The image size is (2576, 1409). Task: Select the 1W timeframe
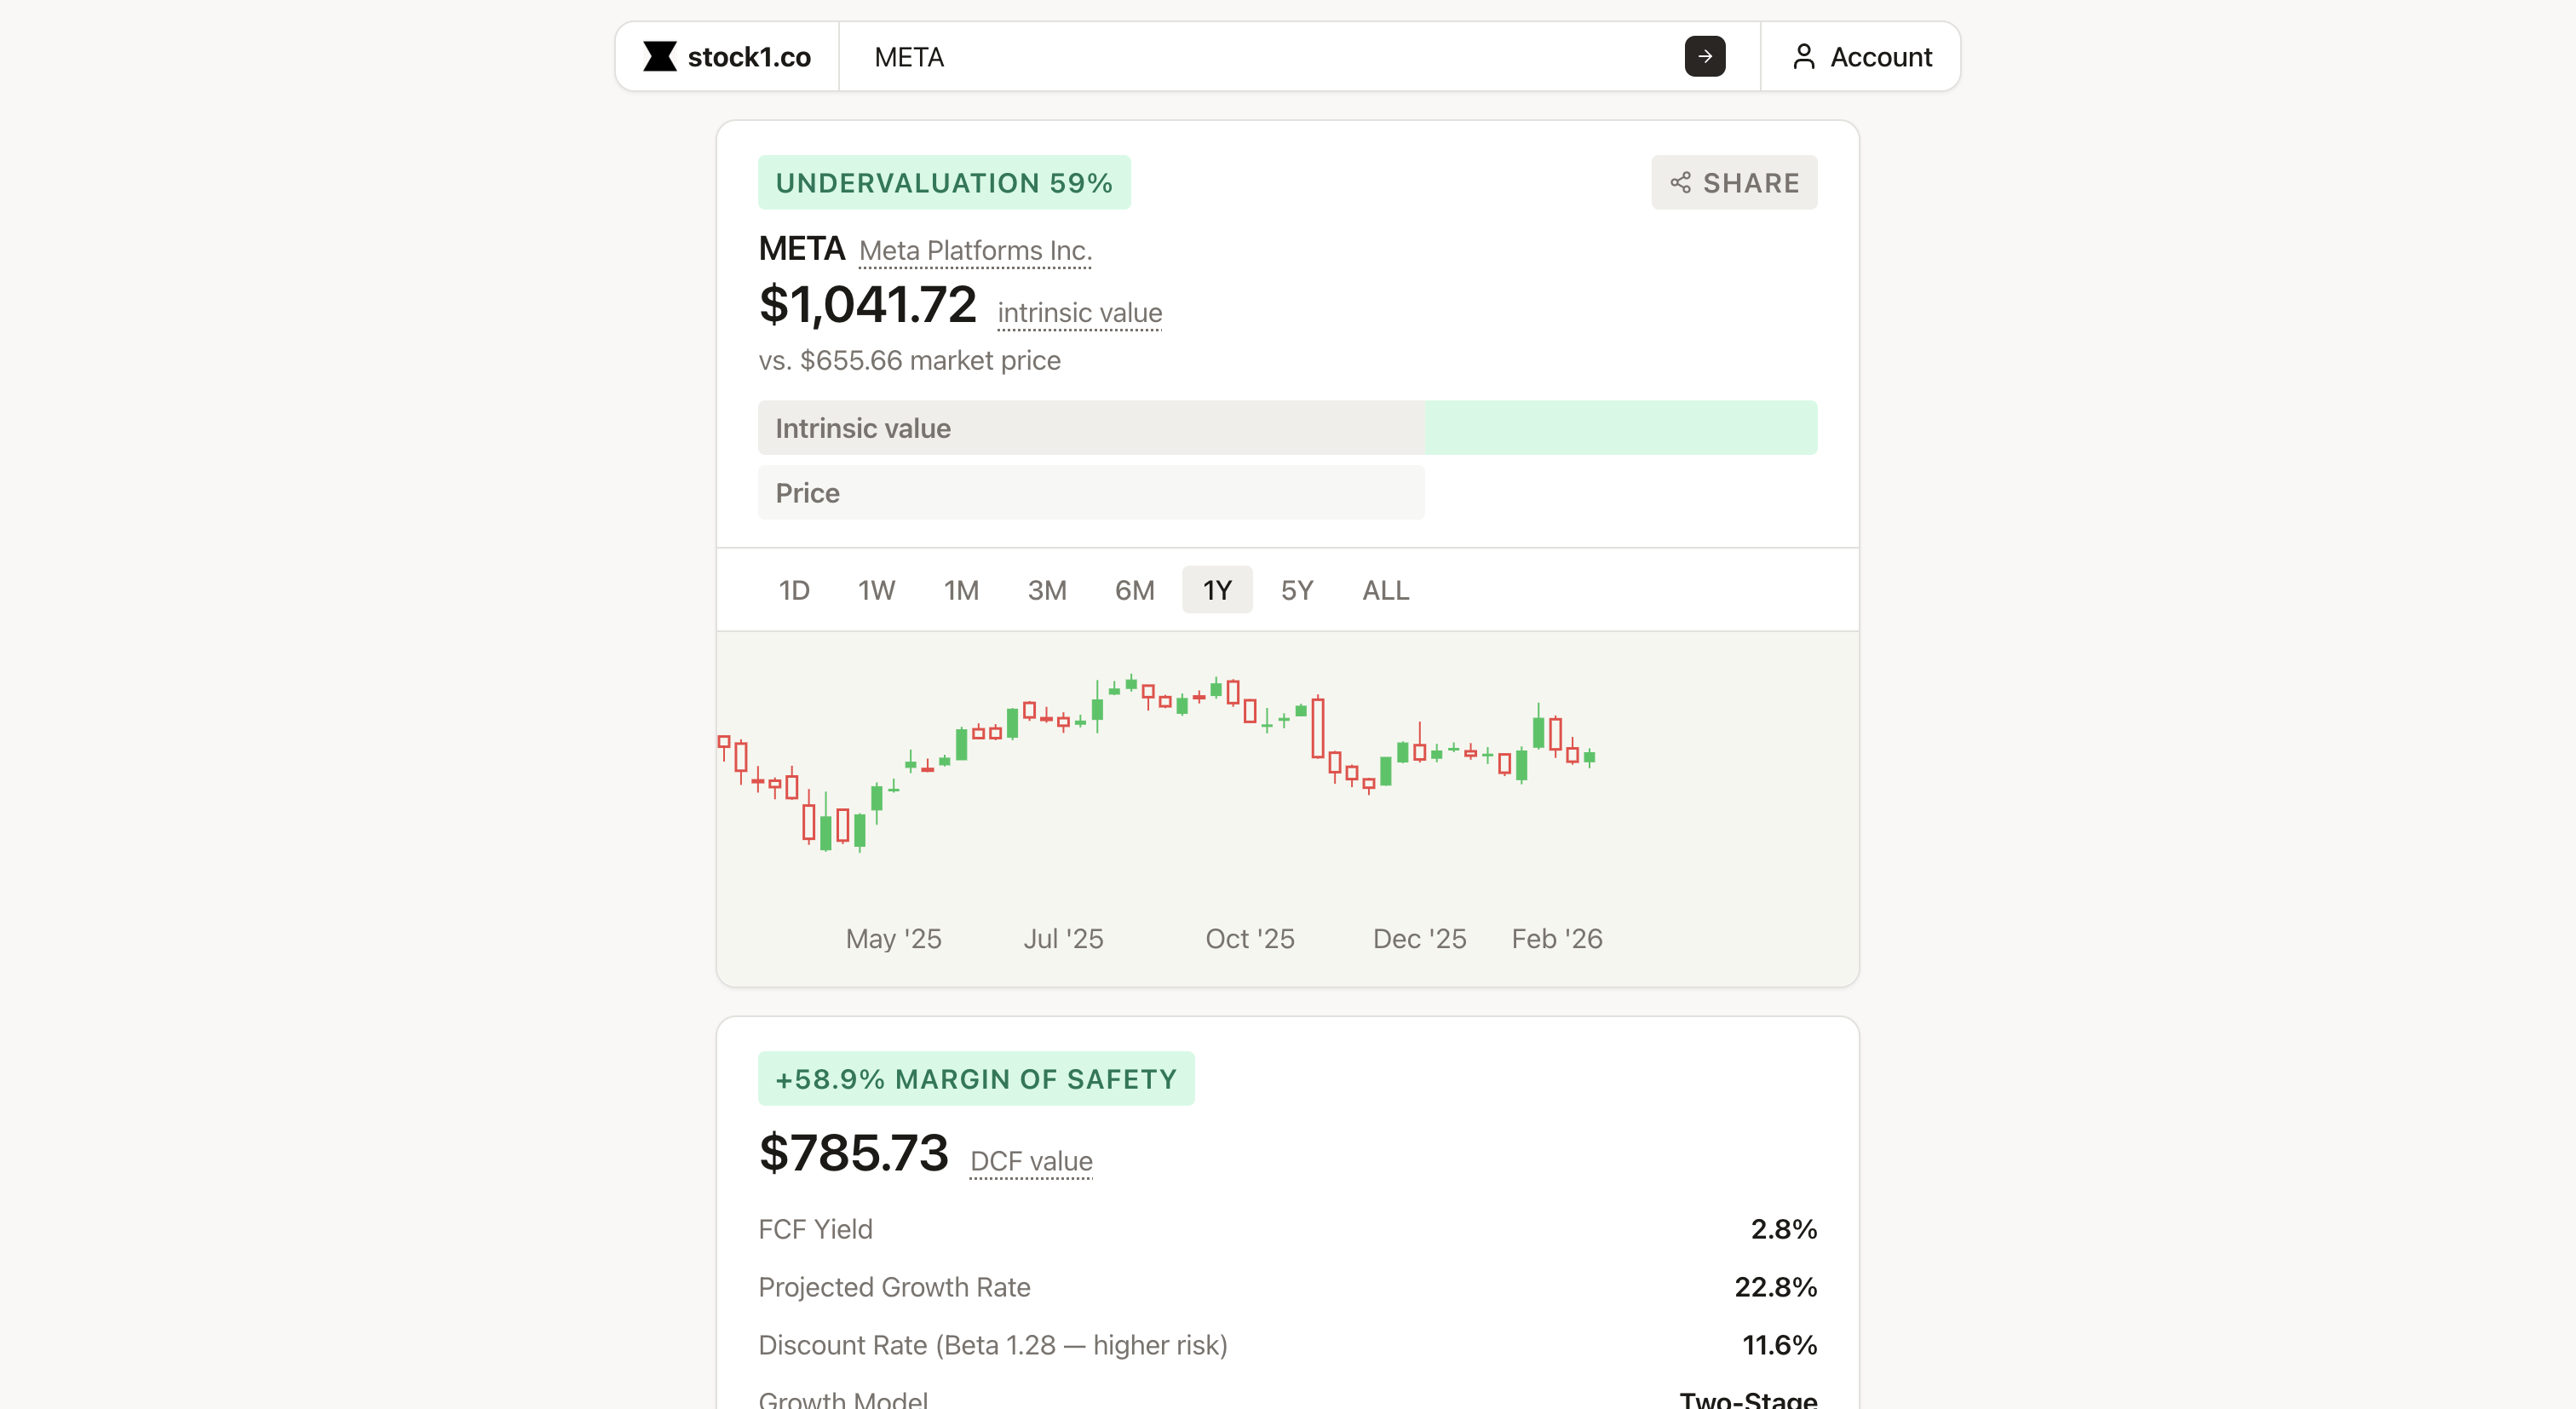coord(876,590)
